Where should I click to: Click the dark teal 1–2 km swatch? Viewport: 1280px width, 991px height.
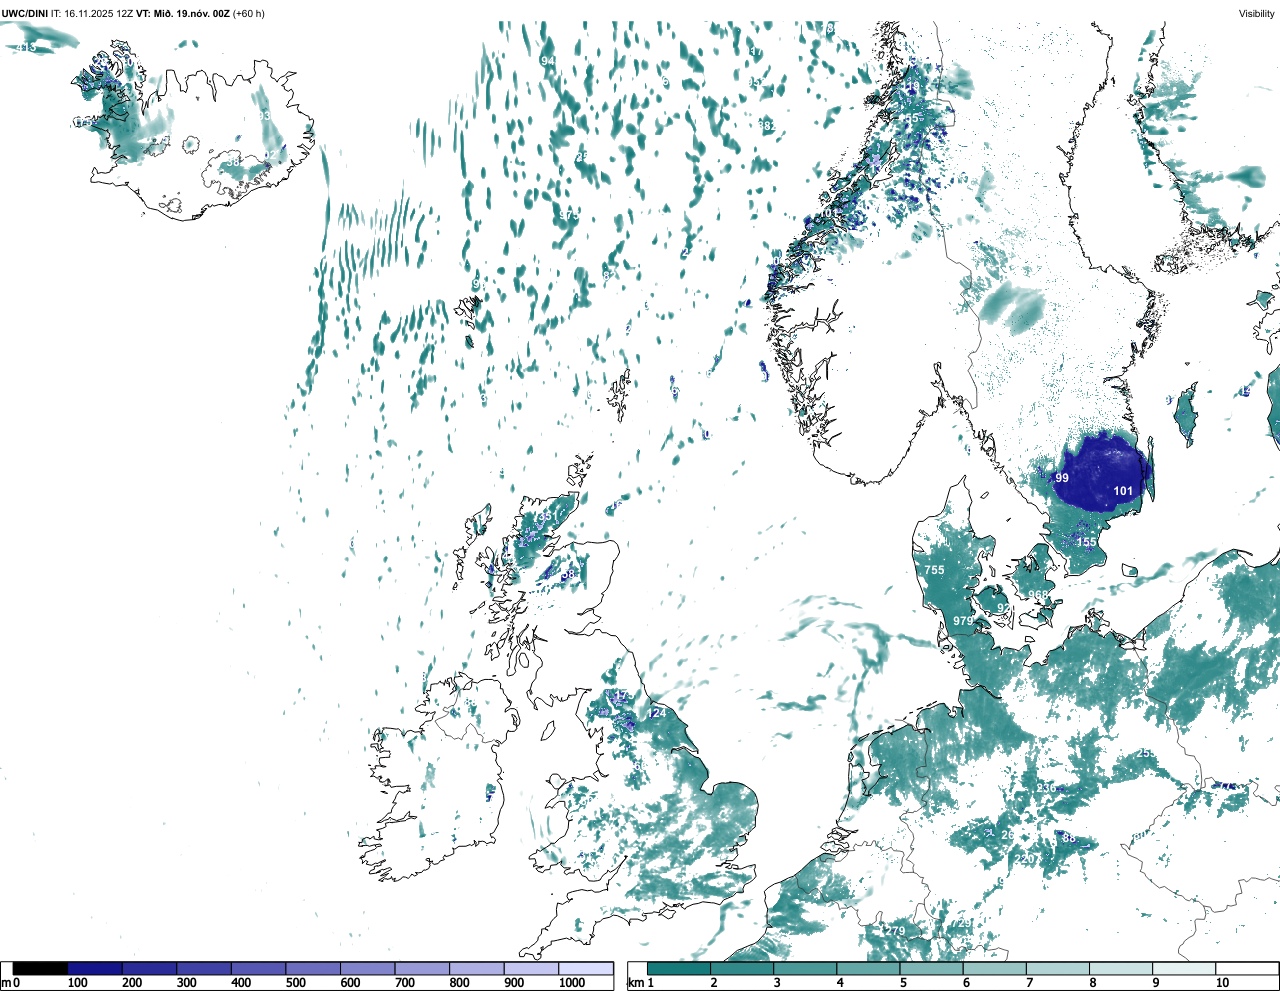click(x=679, y=968)
